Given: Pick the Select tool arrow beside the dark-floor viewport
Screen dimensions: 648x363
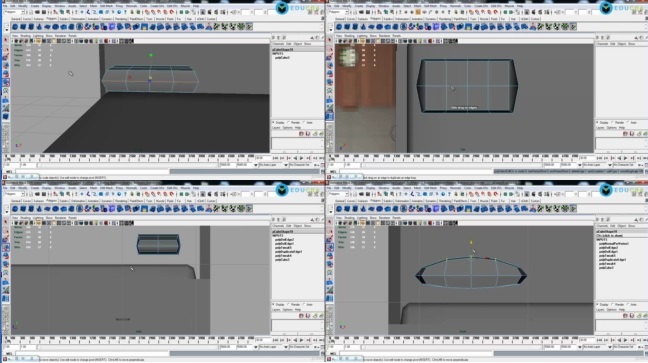Looking at the screenshot, I should 5,40.
